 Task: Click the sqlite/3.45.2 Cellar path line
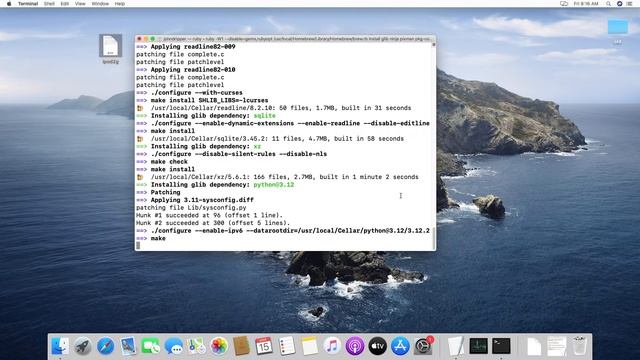pos(270,138)
